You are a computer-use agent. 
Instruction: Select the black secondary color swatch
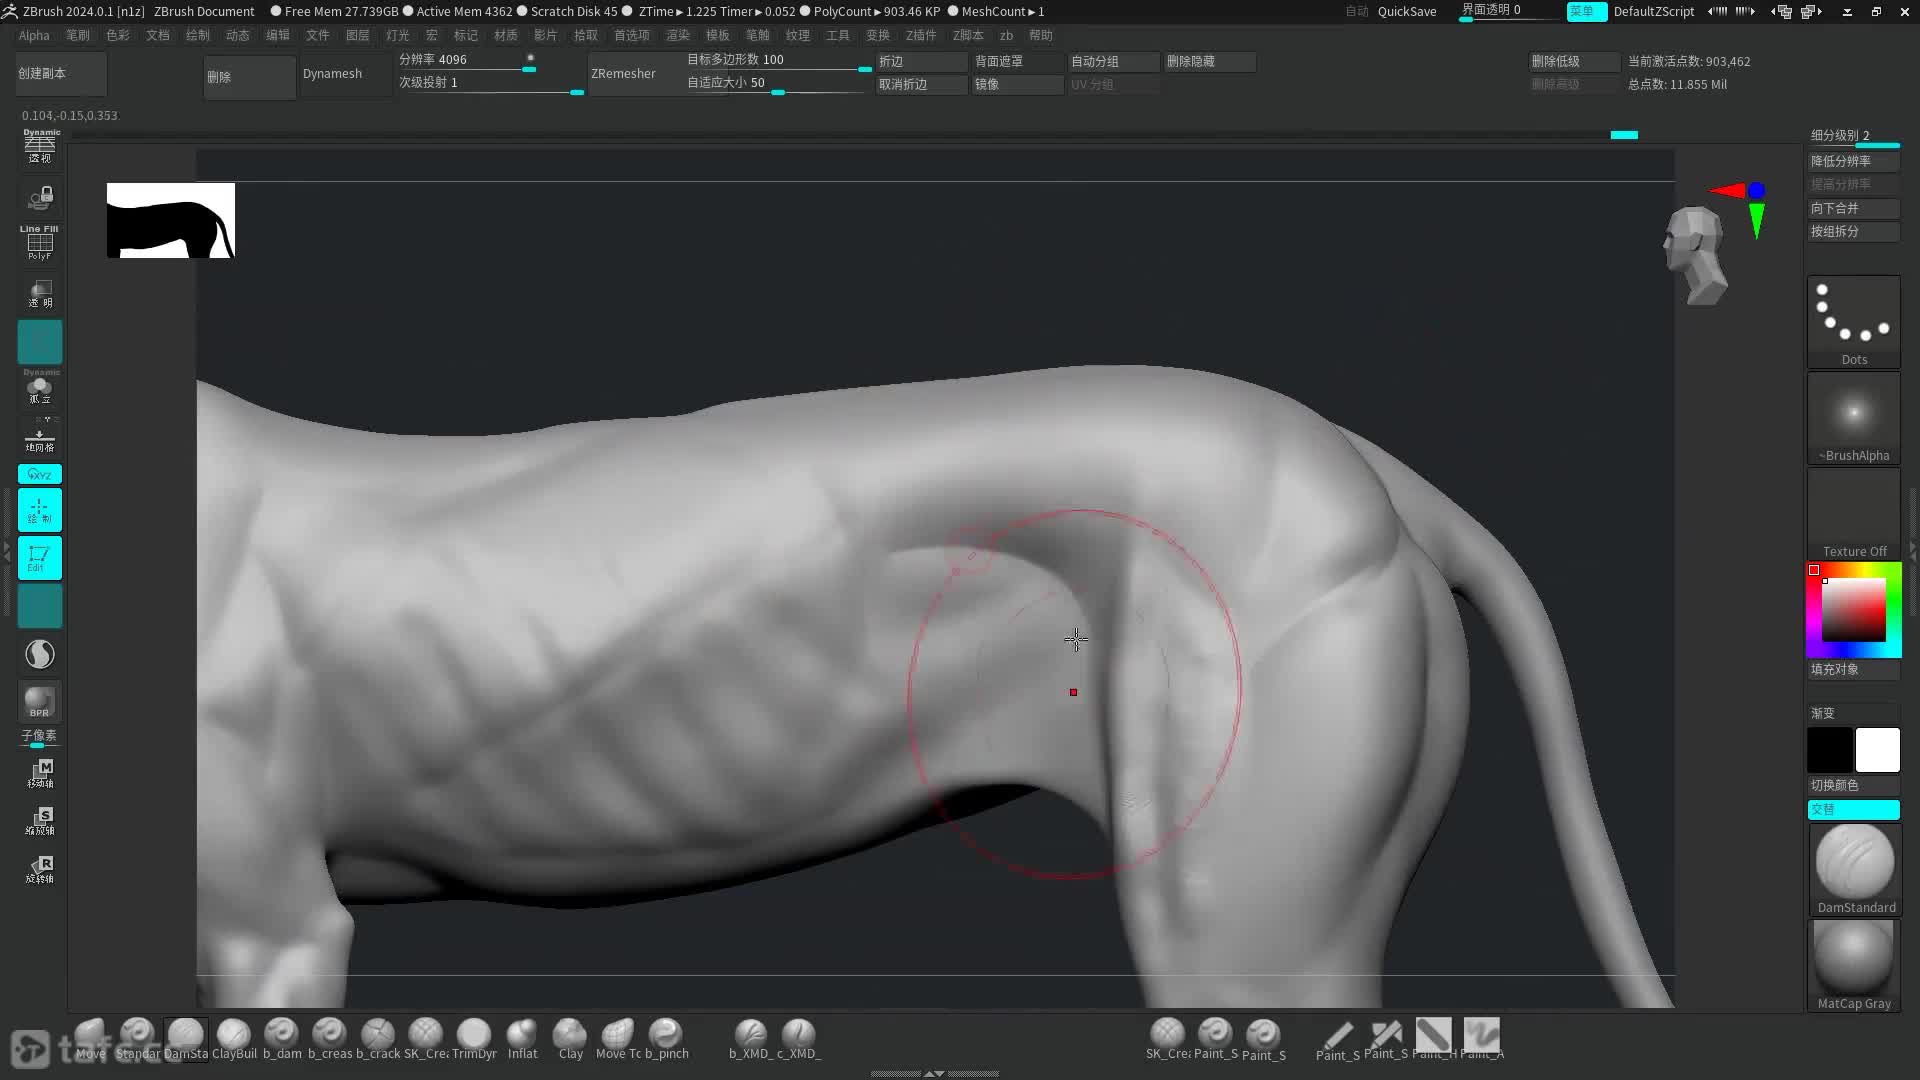[1830, 750]
